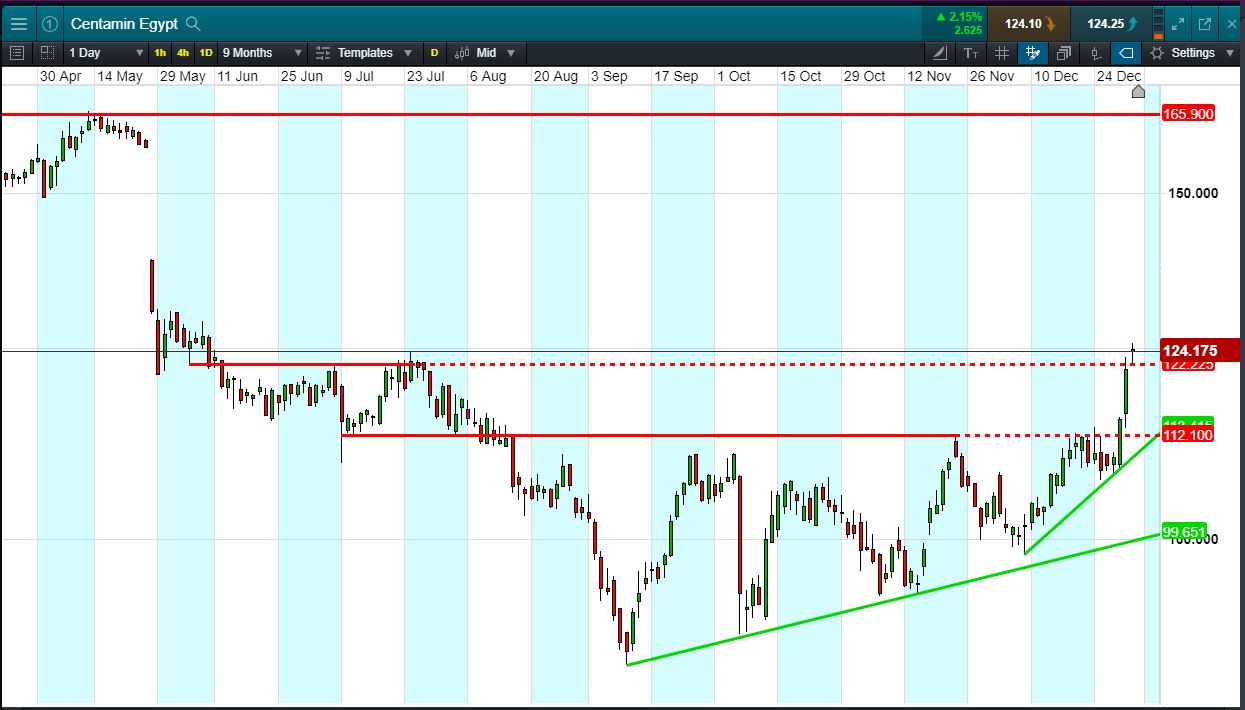
Task: Select the 99.651 green trendline label
Action: 1184,531
